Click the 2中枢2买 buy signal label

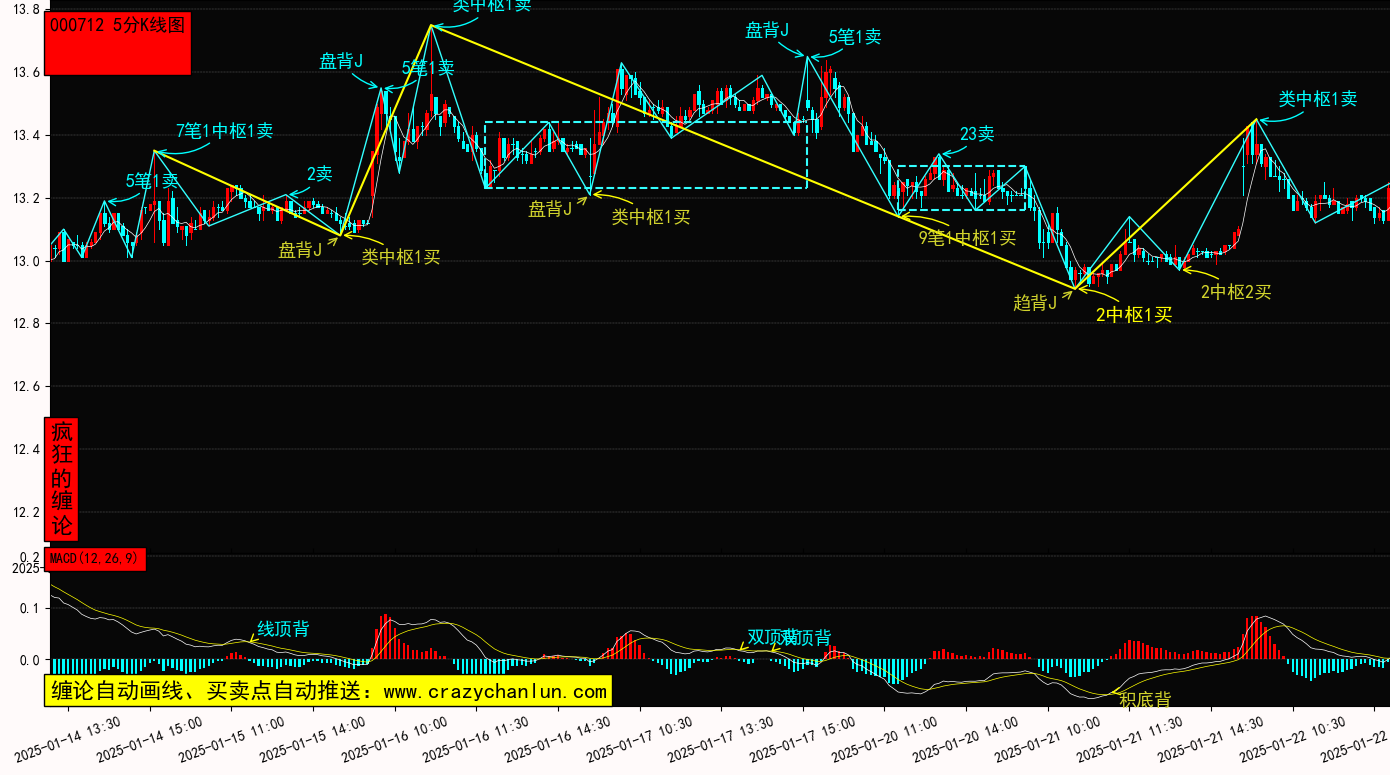1236,292
